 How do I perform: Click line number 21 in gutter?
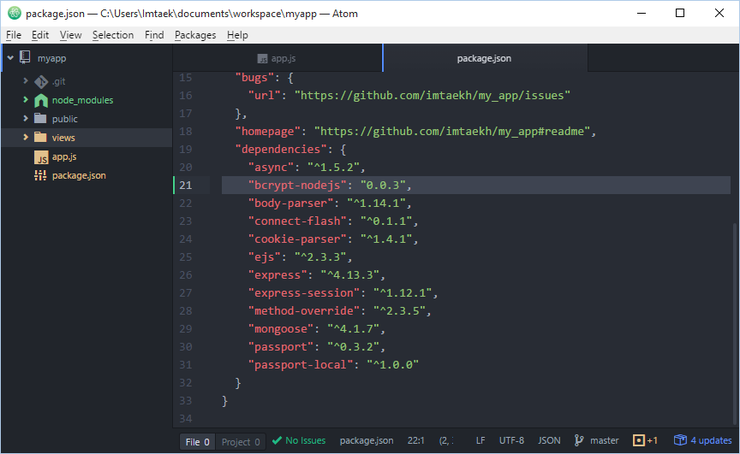pyautogui.click(x=185, y=185)
